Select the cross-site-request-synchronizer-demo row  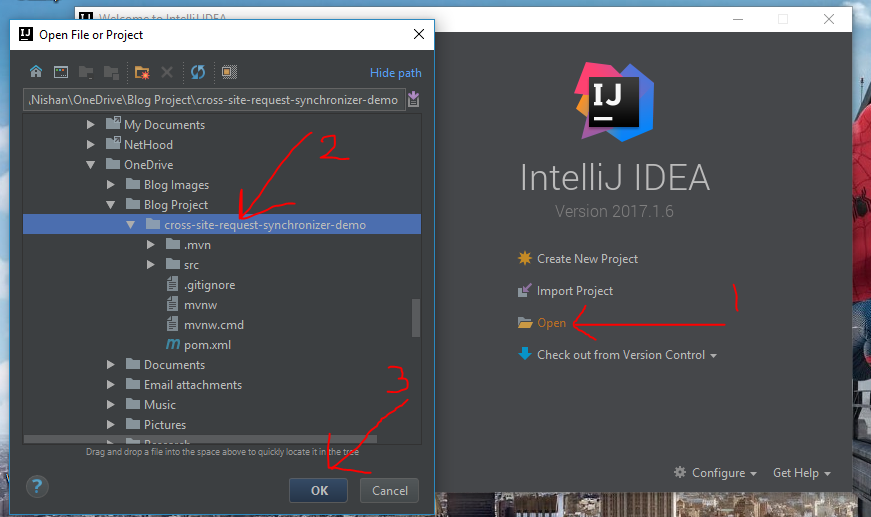coord(222,224)
